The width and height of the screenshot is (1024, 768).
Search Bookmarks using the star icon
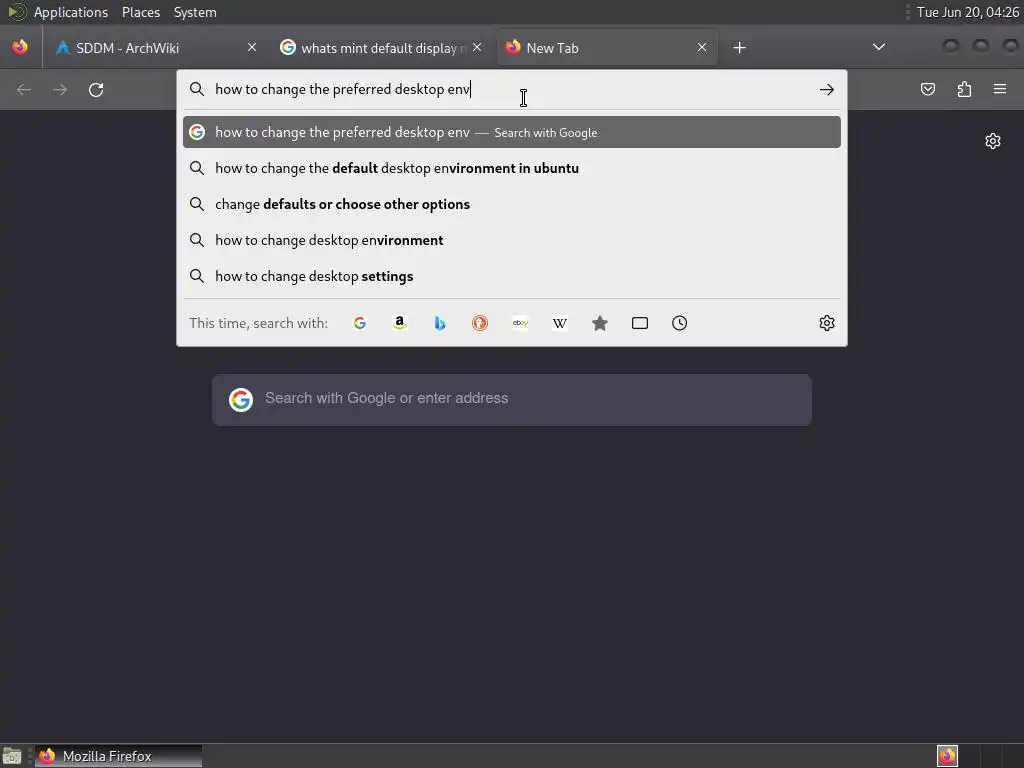click(600, 323)
